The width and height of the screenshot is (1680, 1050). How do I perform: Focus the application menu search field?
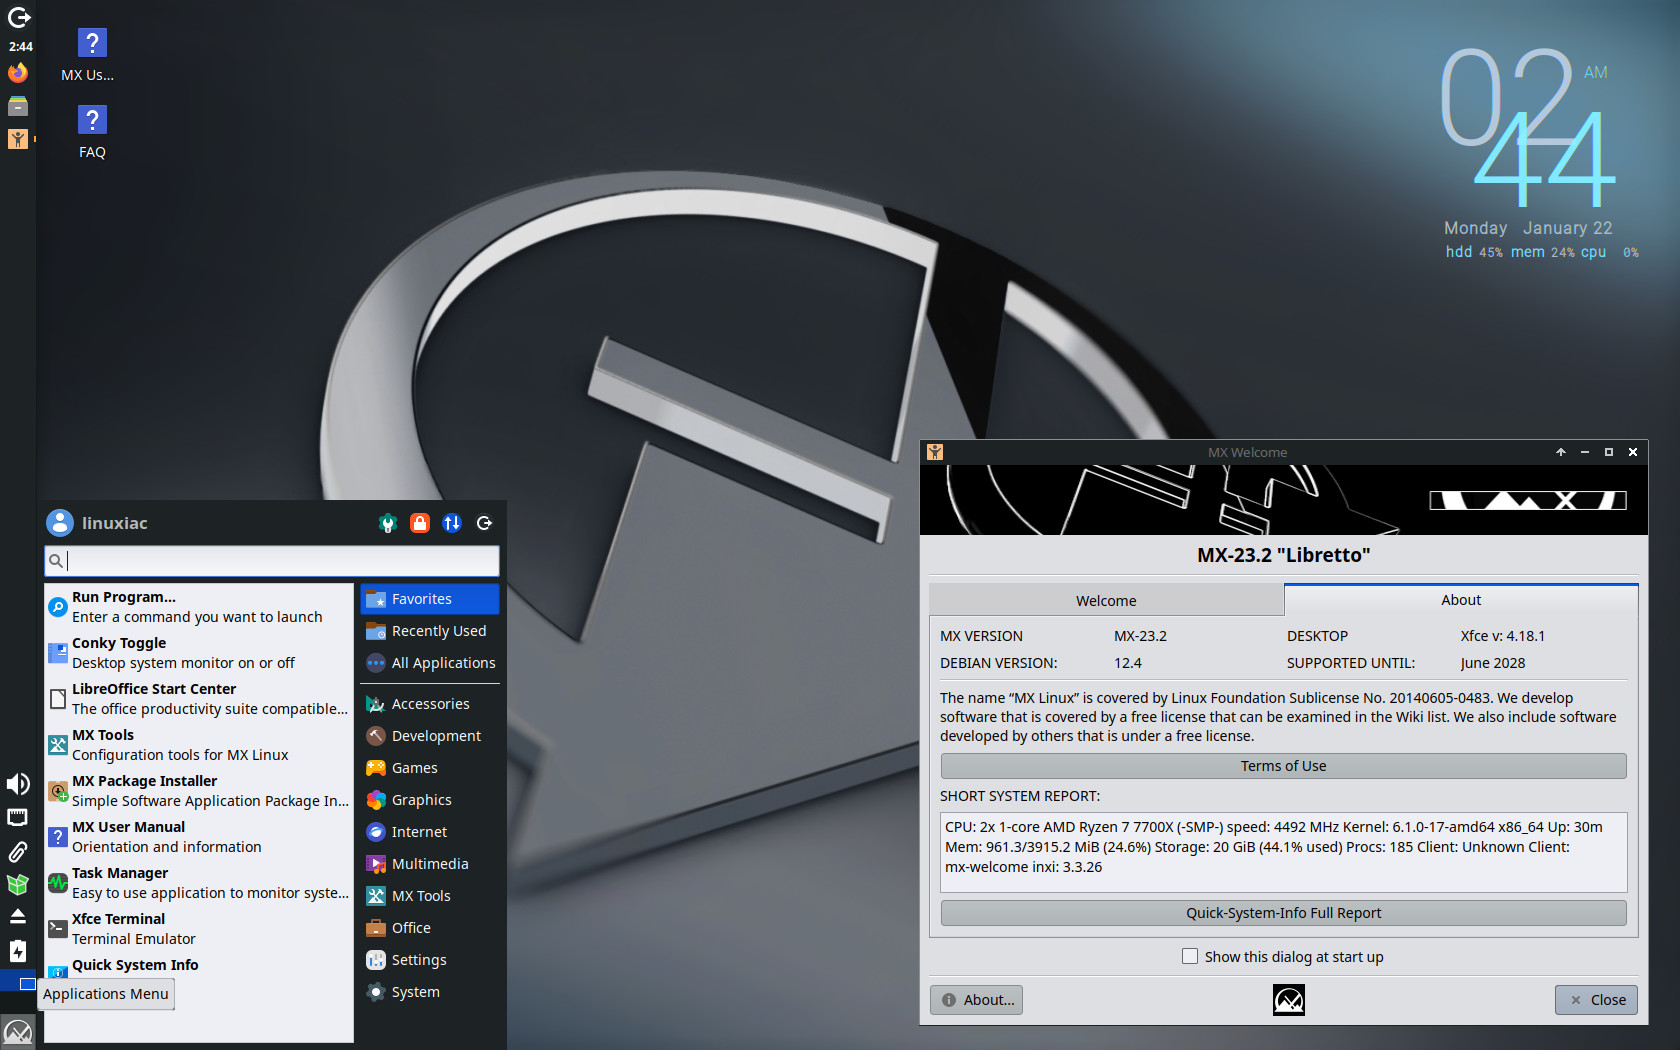tap(272, 561)
